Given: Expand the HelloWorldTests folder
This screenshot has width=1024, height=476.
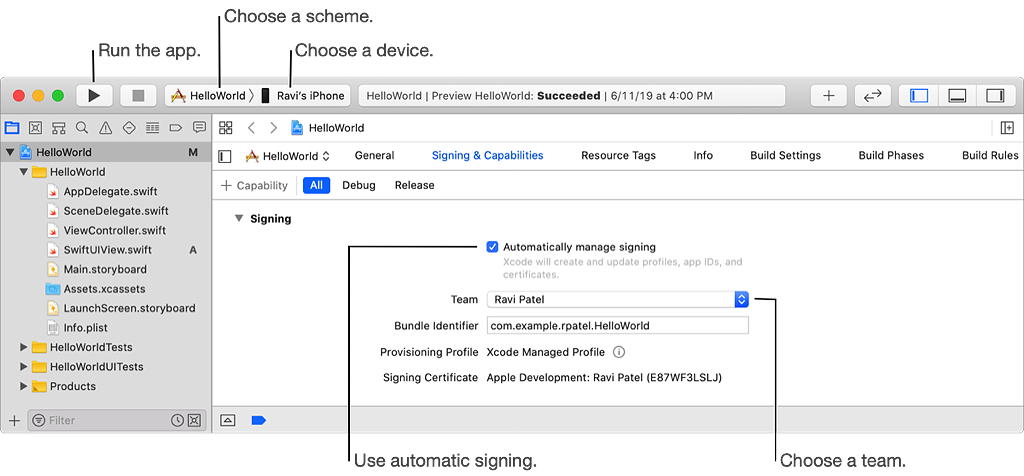Looking at the screenshot, I should click(x=24, y=347).
